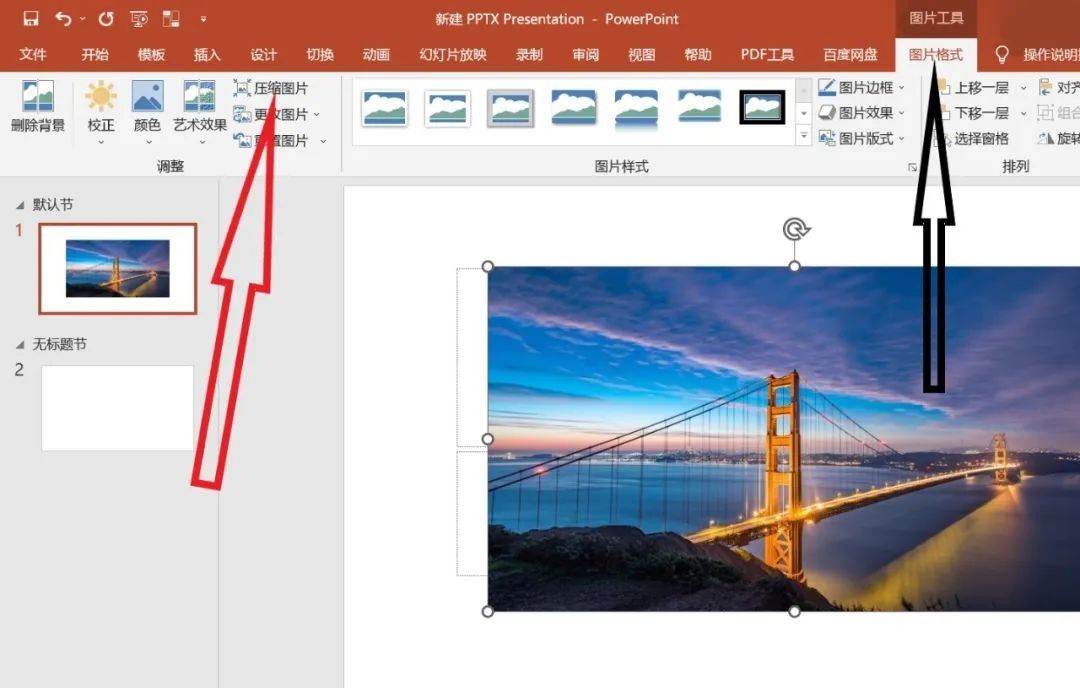The width and height of the screenshot is (1080, 688).
Task: Open the 百度网盘 tab
Action: point(850,54)
